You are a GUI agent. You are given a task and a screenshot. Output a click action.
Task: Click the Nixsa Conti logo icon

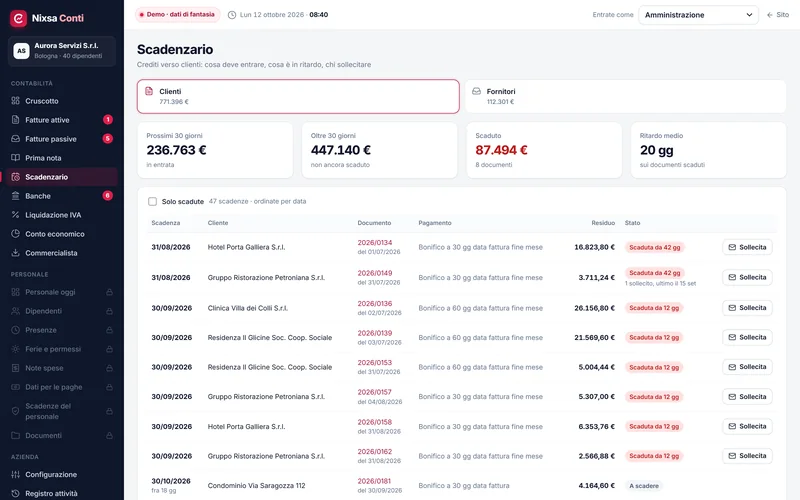tap(18, 18)
